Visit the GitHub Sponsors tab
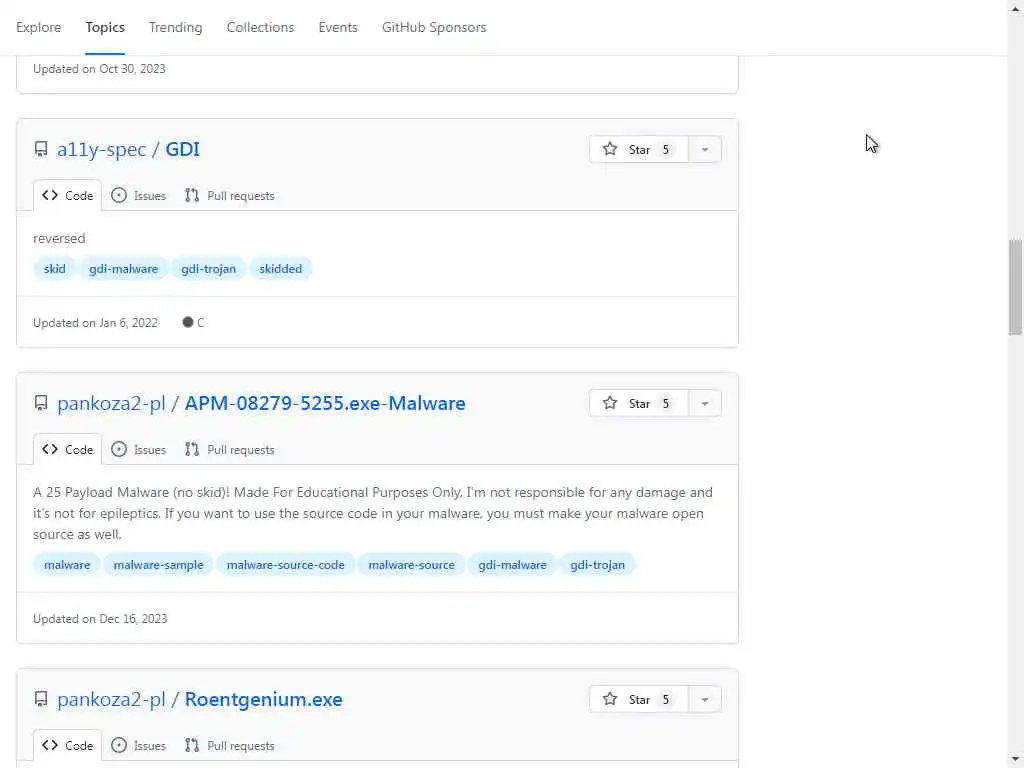The image size is (1024, 768). tap(434, 27)
